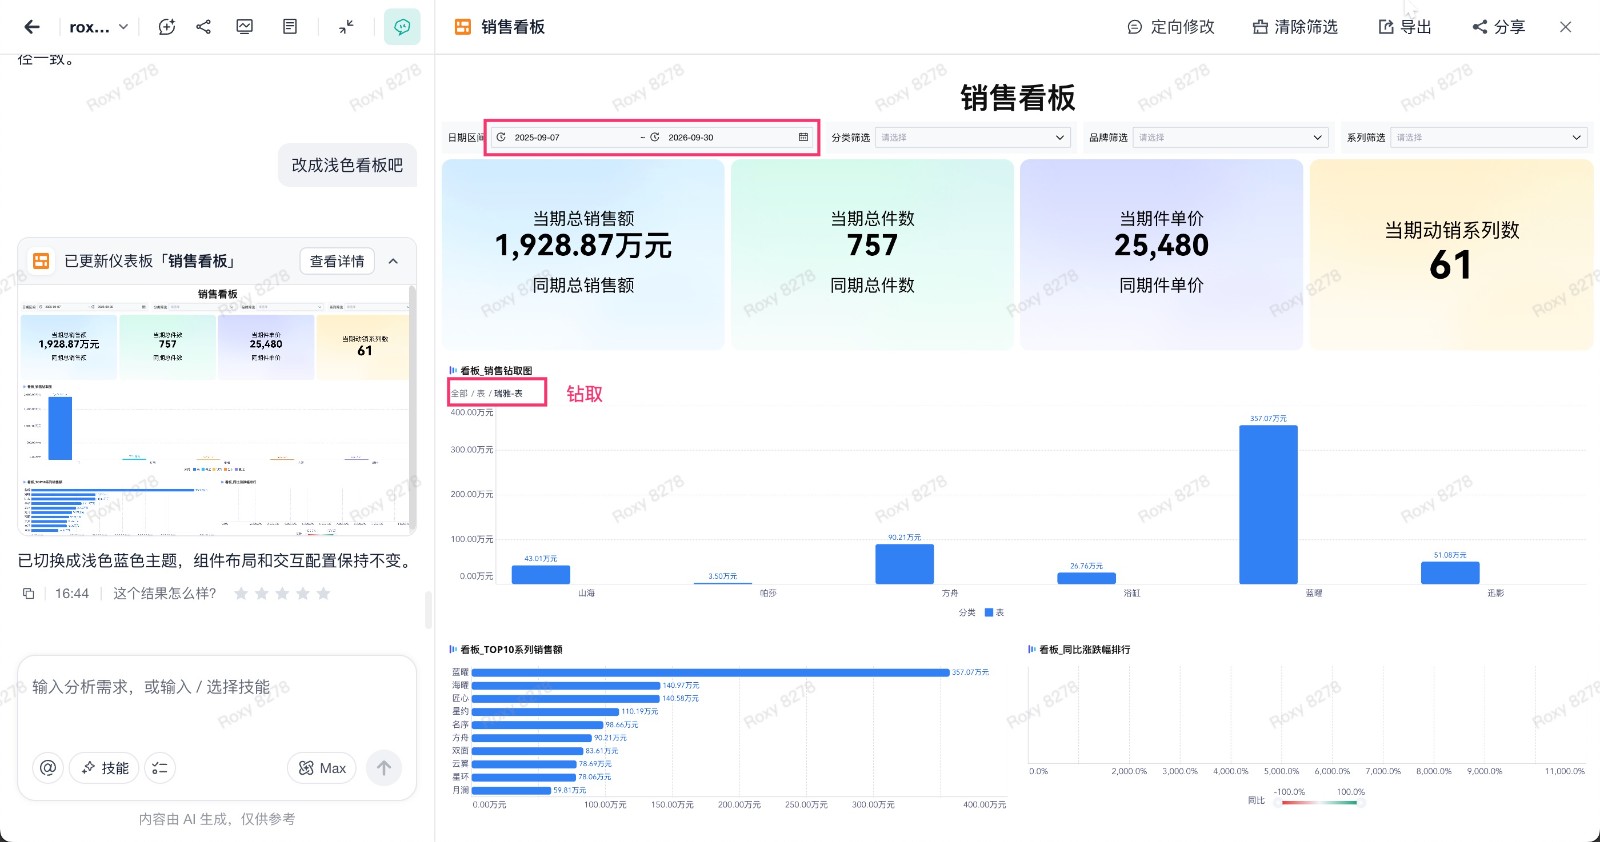1600x842 pixels.
Task: Click the 分享 share button
Action: [1498, 27]
